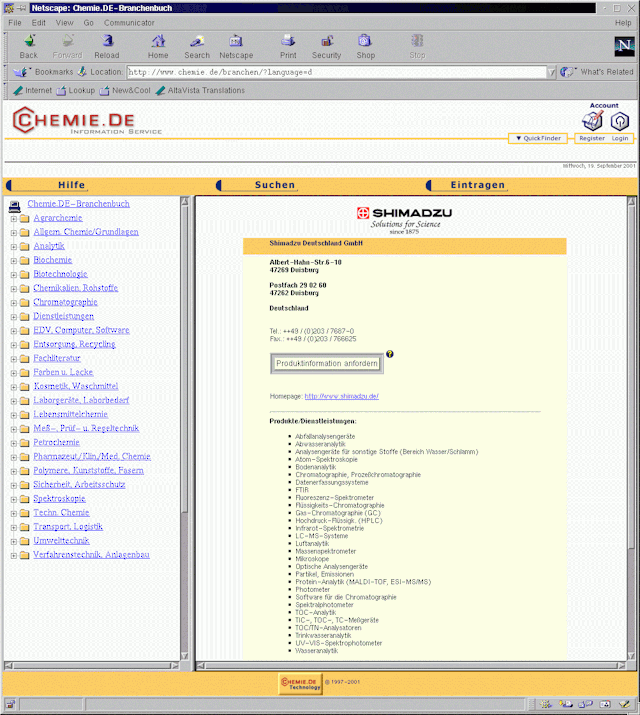This screenshot has height=715, width=640.
Task: Open the View menu
Action: pyautogui.click(x=64, y=23)
